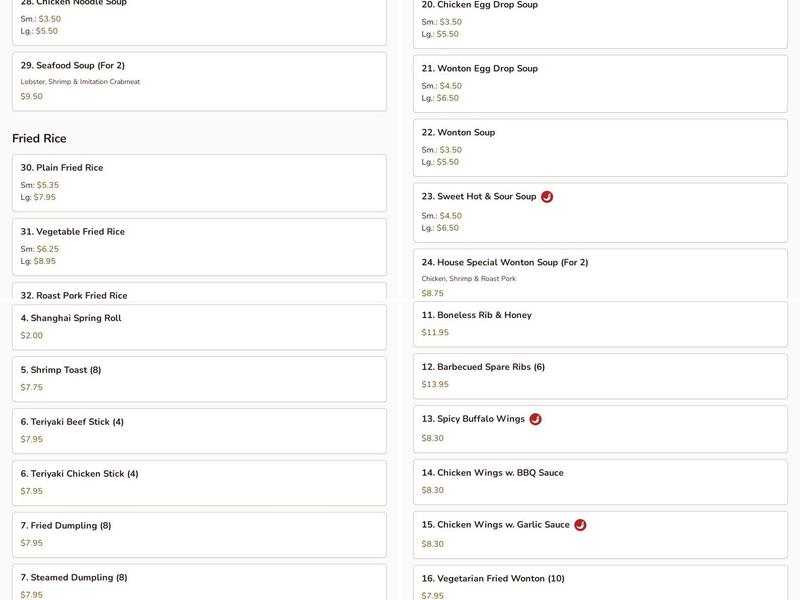
Task: Open Chicken Wings w. BBQ Sauce
Action: pyautogui.click(x=600, y=482)
